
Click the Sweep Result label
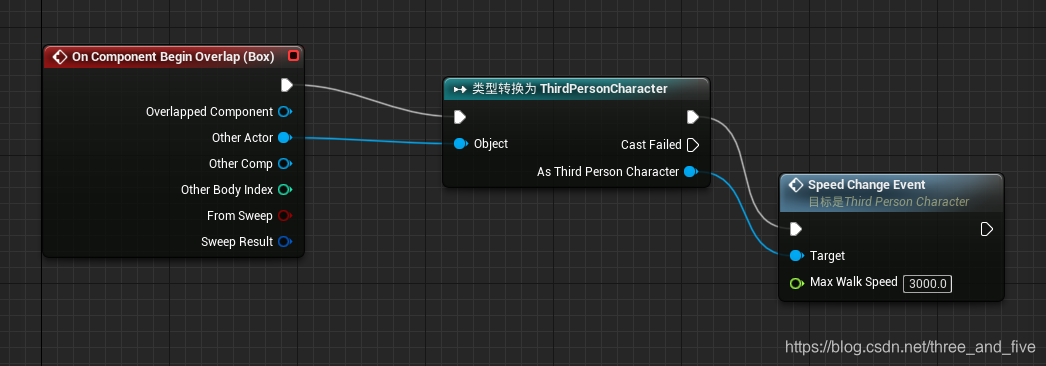pos(237,241)
